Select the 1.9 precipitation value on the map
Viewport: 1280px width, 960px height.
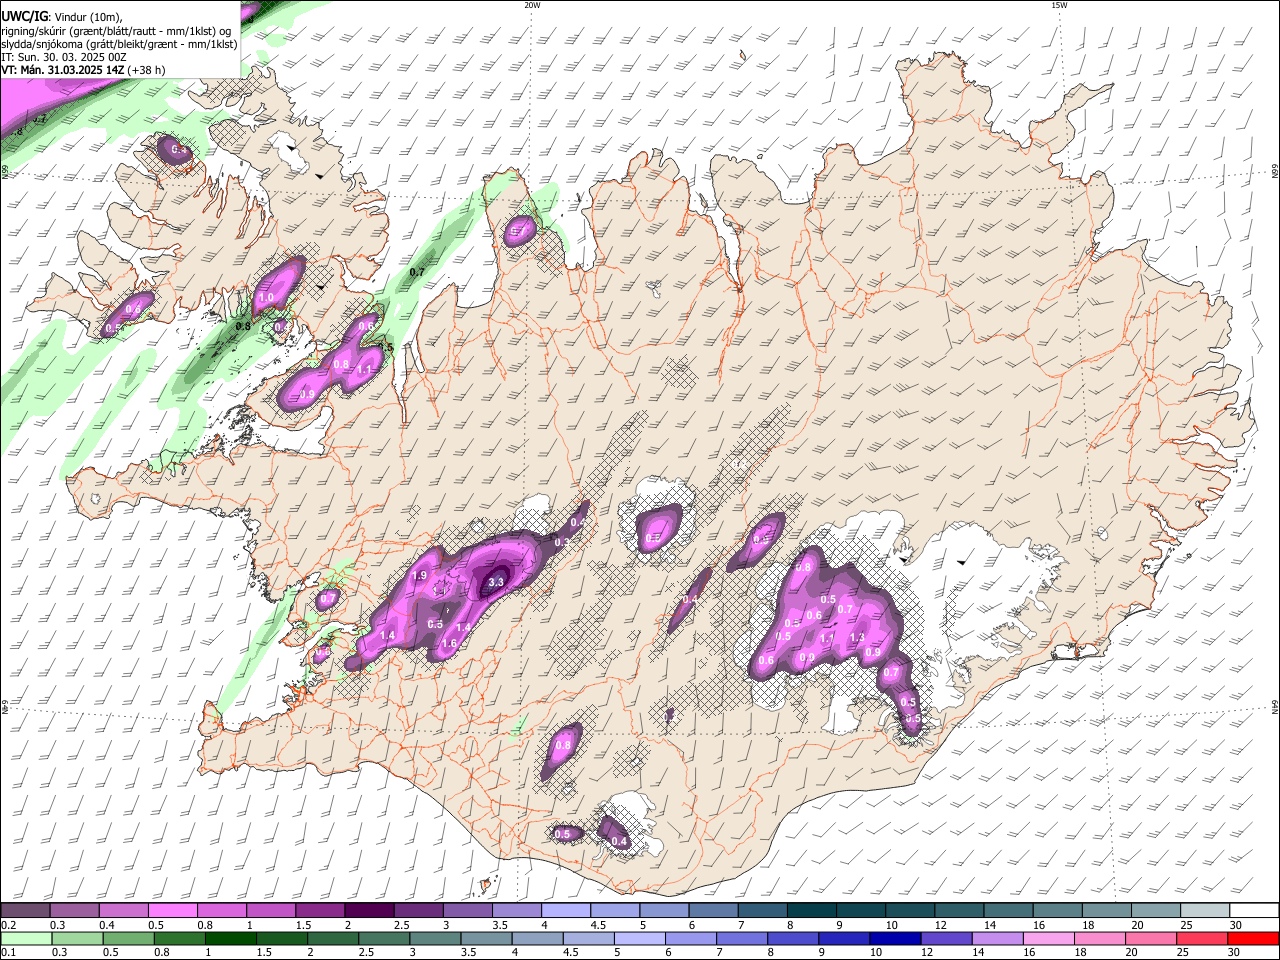420,576
